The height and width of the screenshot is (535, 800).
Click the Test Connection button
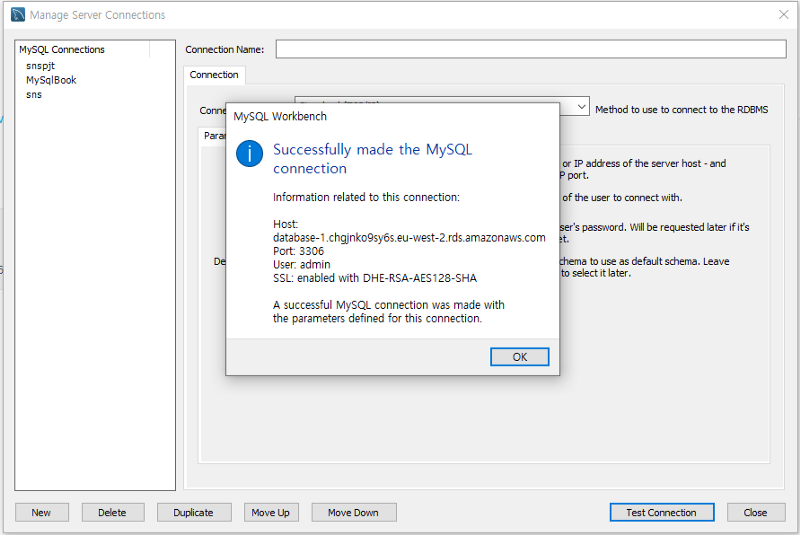662,513
